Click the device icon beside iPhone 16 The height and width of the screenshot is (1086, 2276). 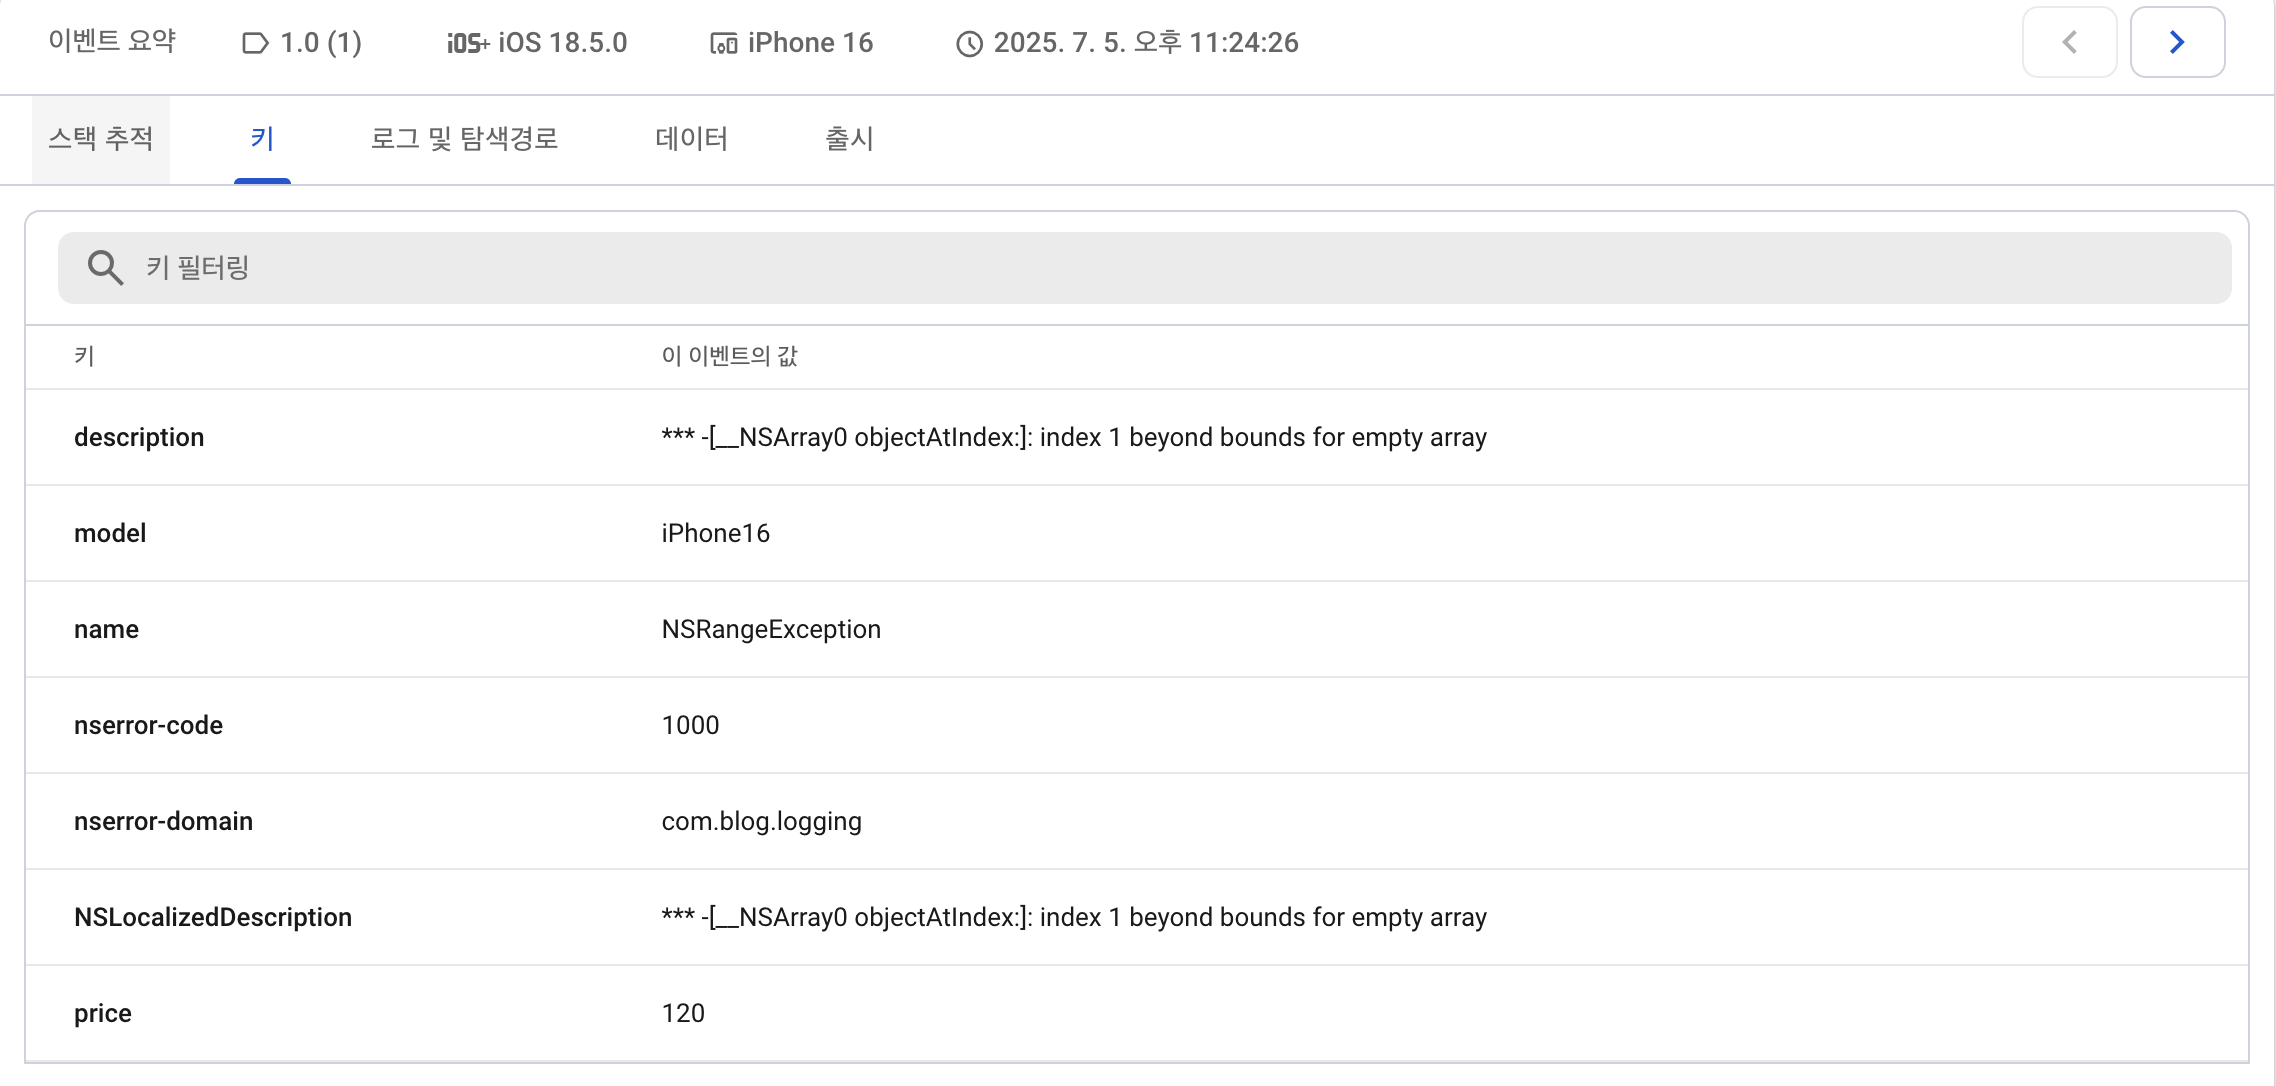(723, 43)
